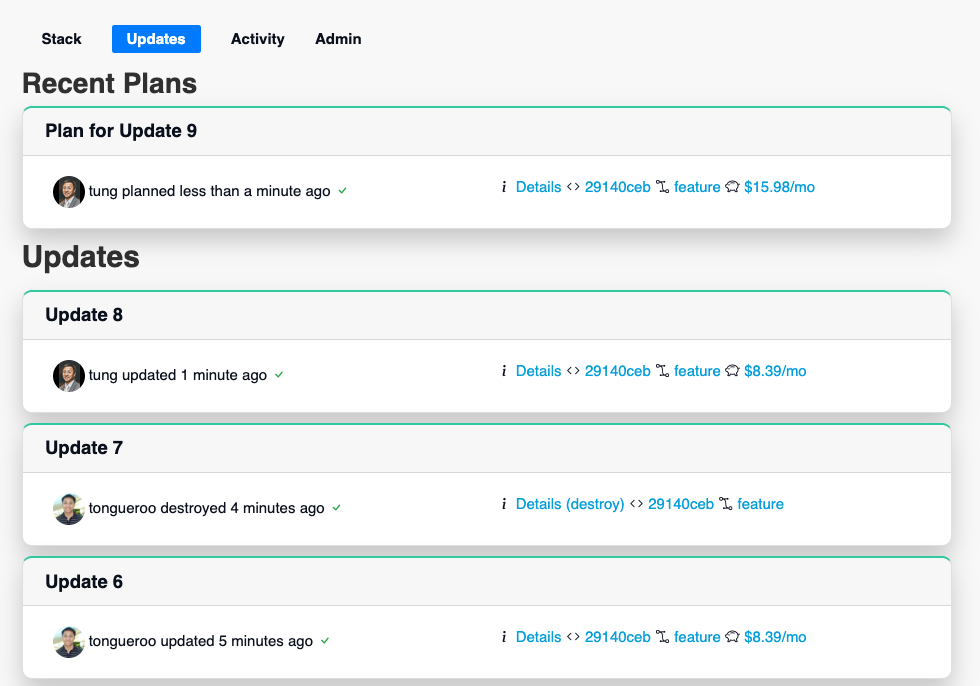Click the $8.39/mo cost link in Update 8
Viewport: 980px width, 686px height.
[x=775, y=370]
